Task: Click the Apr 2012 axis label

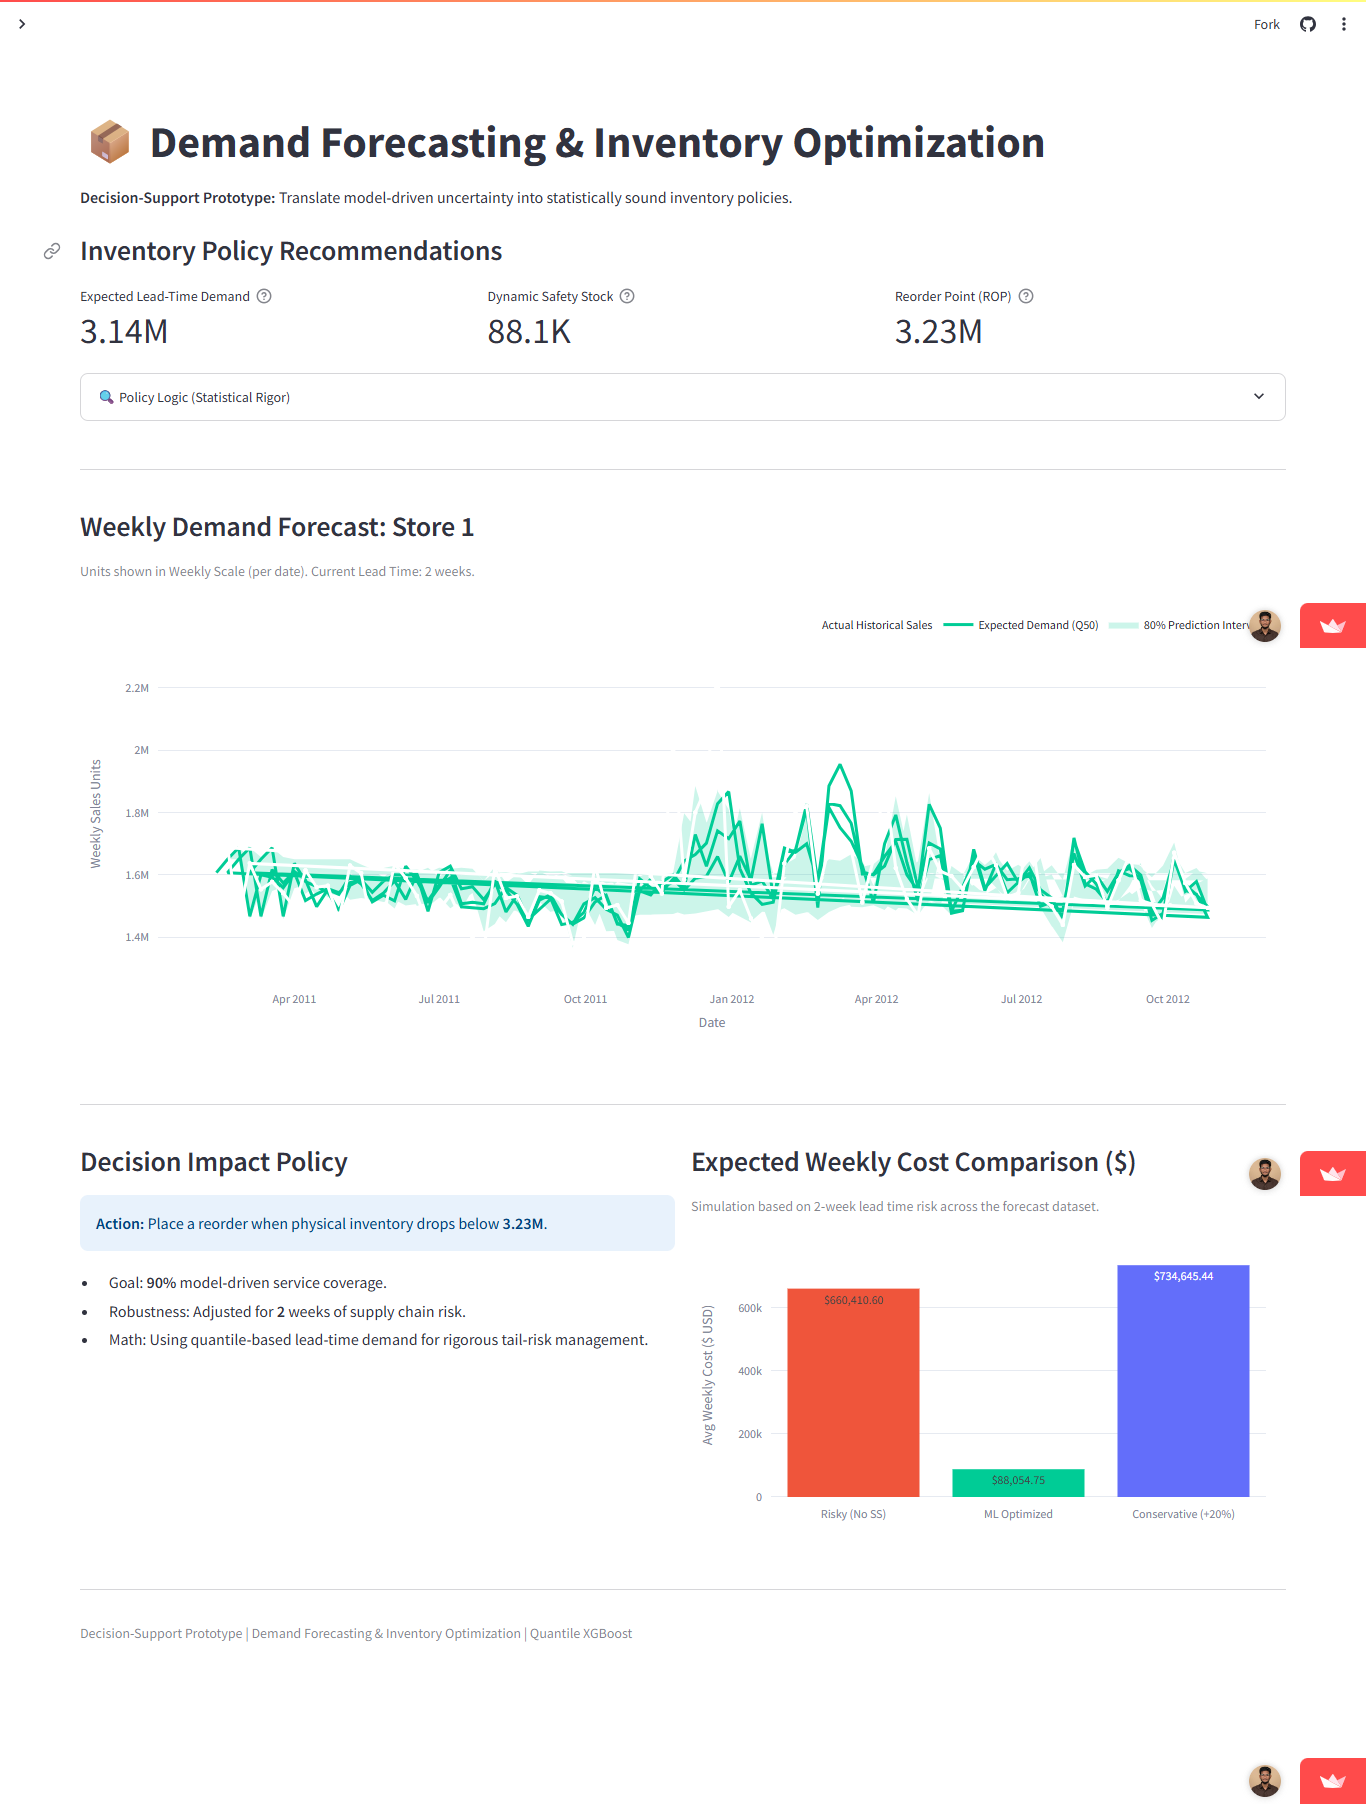Action: [876, 999]
